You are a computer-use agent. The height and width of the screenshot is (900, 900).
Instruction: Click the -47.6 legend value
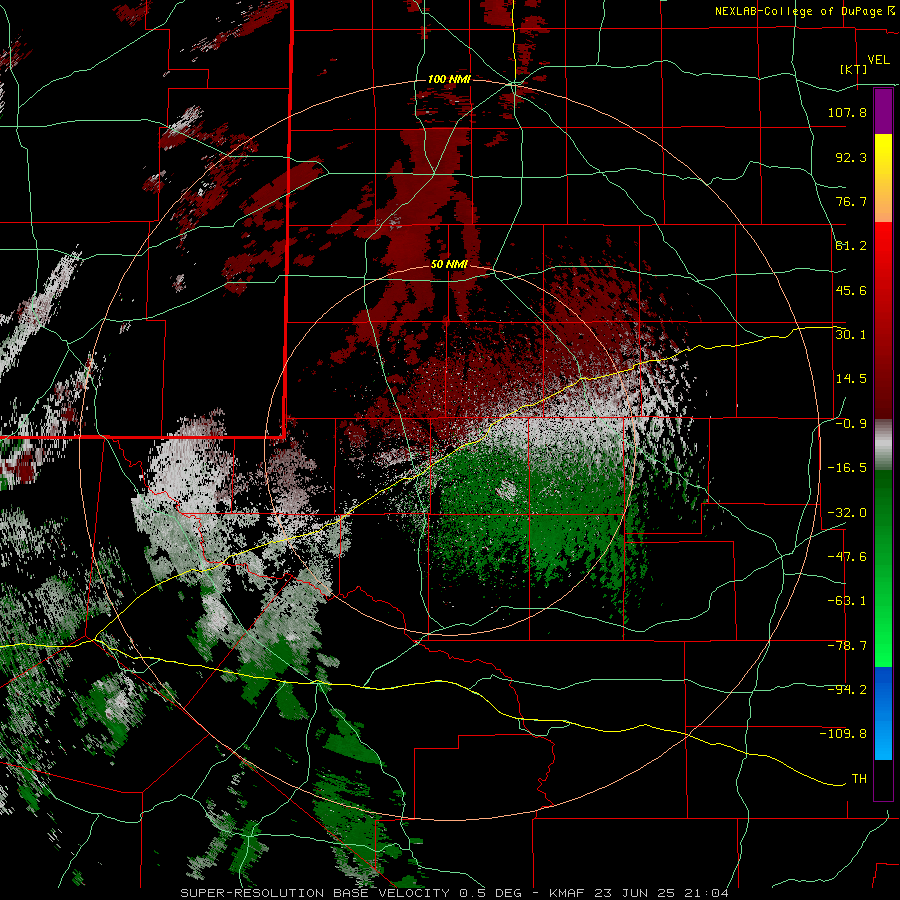(847, 556)
